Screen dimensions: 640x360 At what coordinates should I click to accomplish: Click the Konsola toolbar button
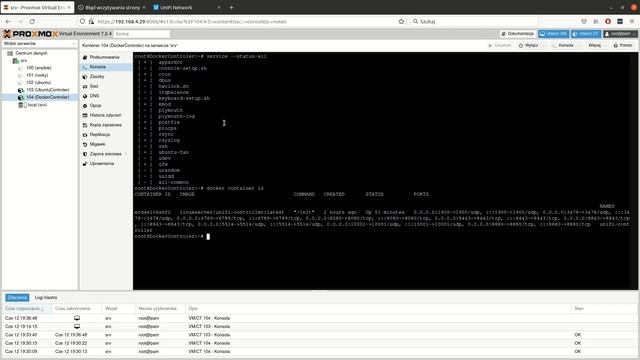tap(563, 45)
